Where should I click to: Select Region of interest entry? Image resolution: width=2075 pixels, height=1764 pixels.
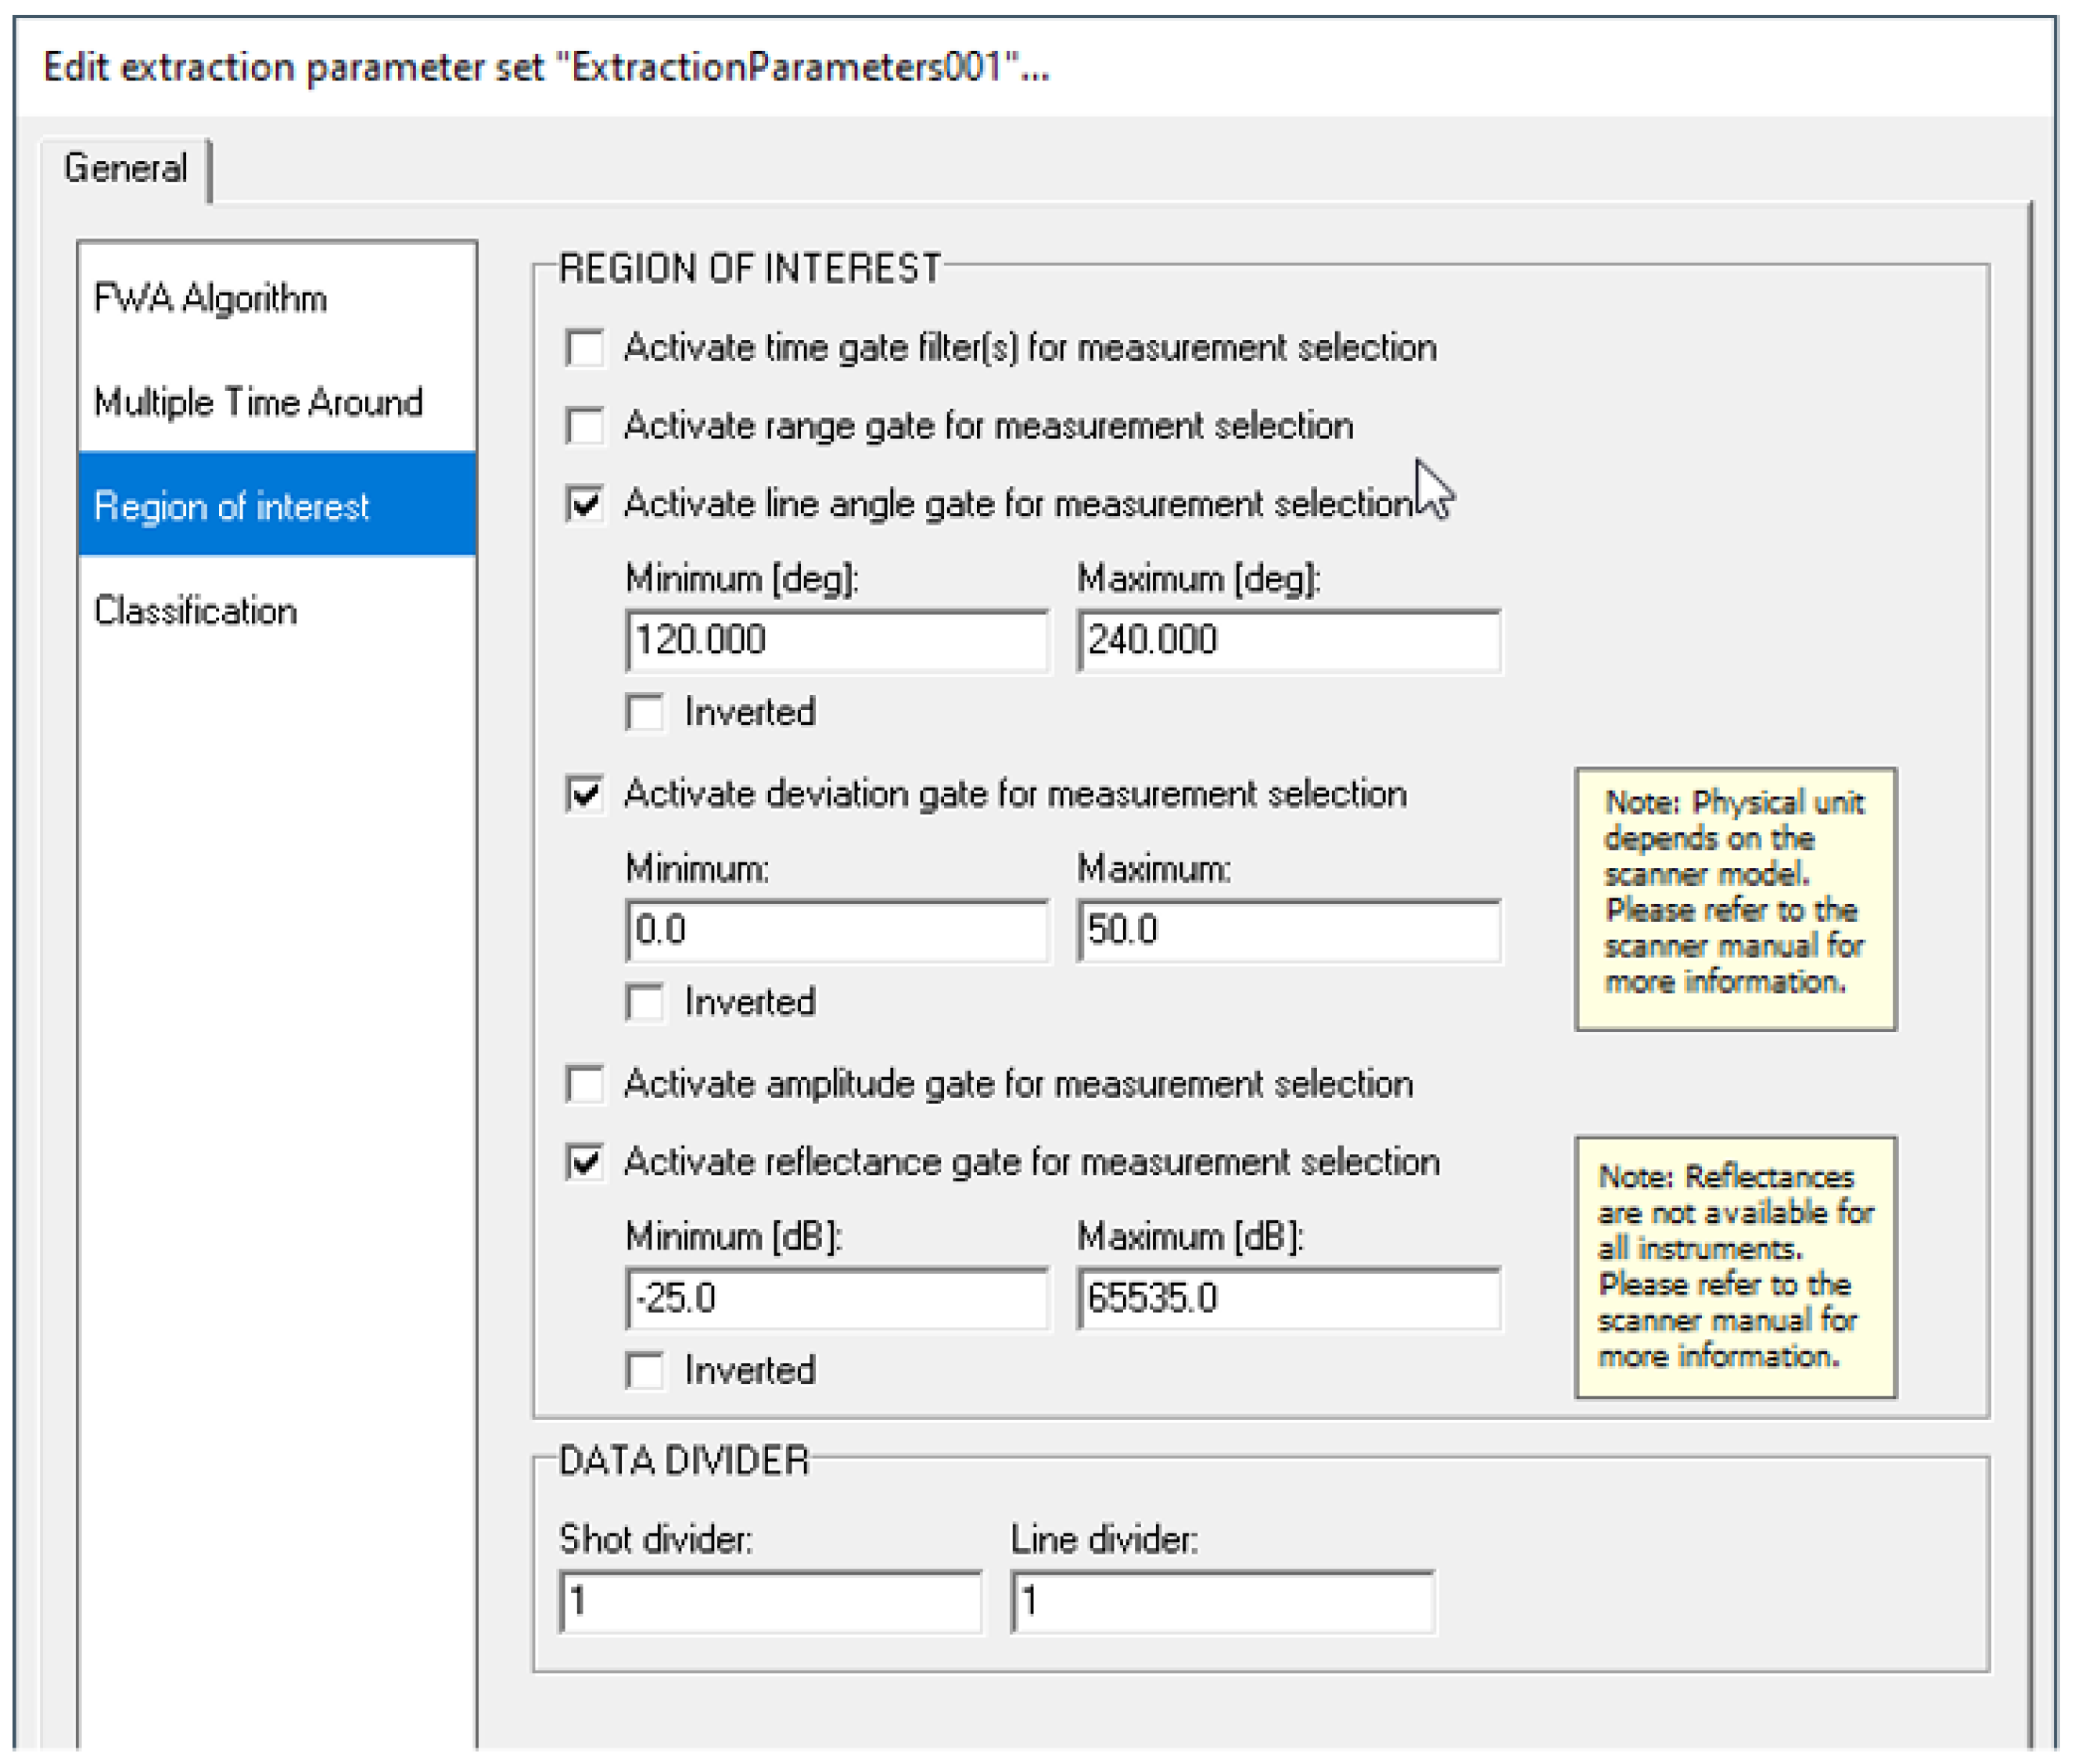[232, 506]
